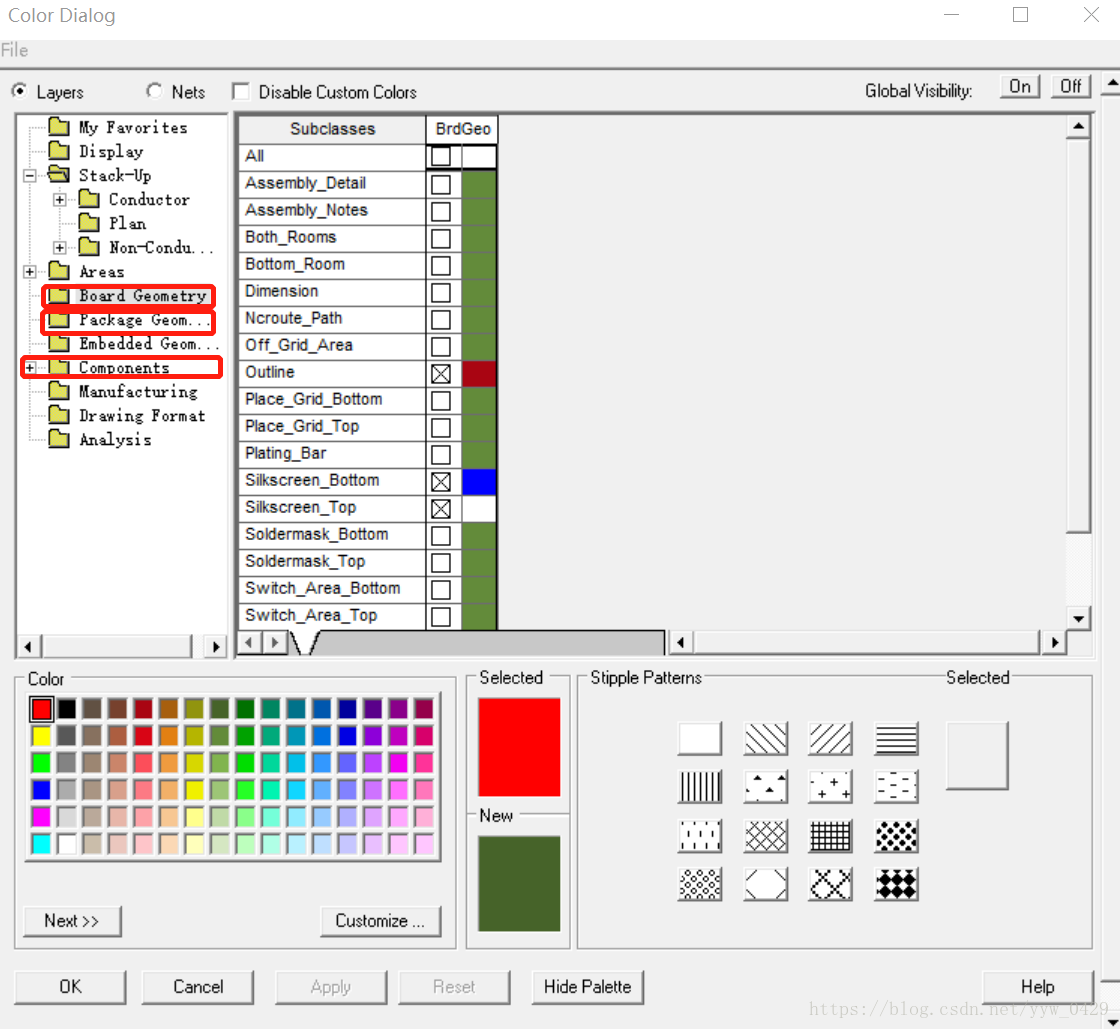Select the blank solid stipple pattern

pyautogui.click(x=700, y=739)
